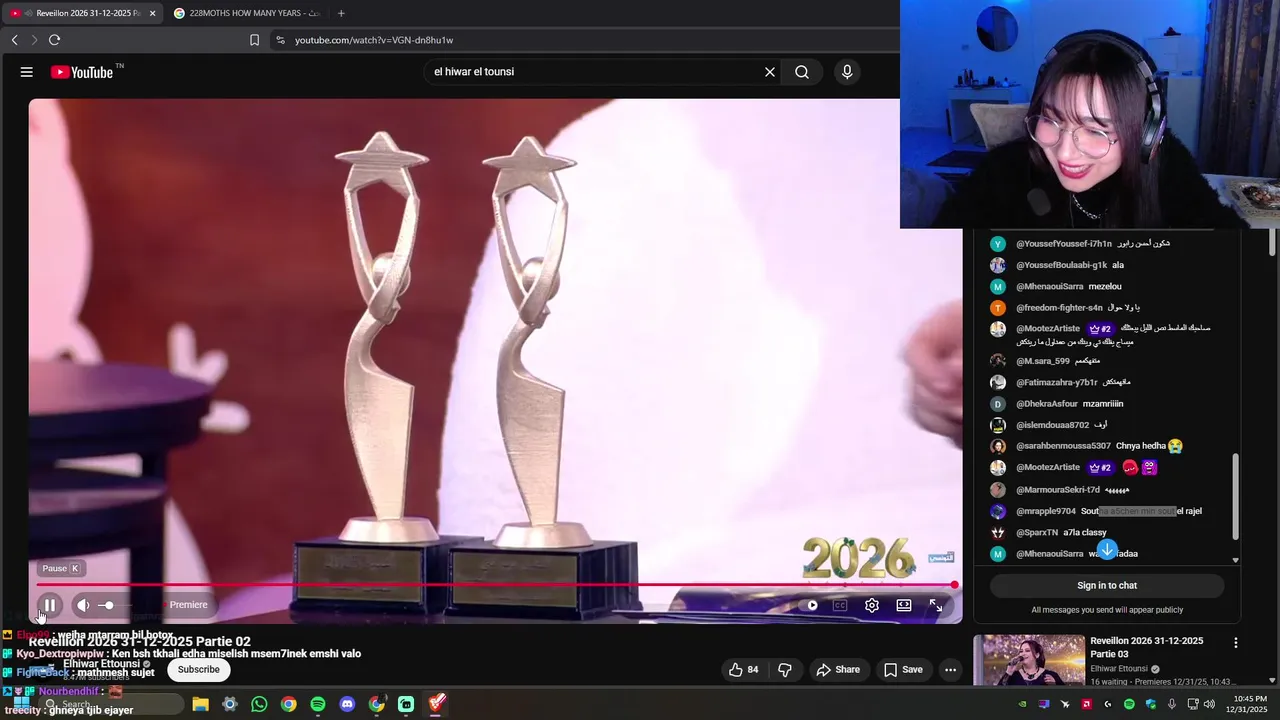Screen dimensions: 1280x720
Task: Open the player settings gear
Action: click(x=872, y=605)
